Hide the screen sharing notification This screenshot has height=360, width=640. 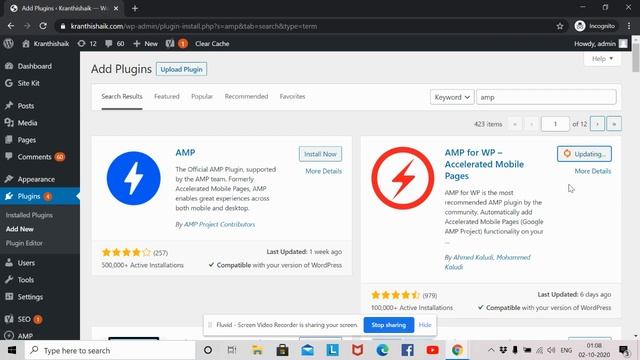(x=425, y=325)
